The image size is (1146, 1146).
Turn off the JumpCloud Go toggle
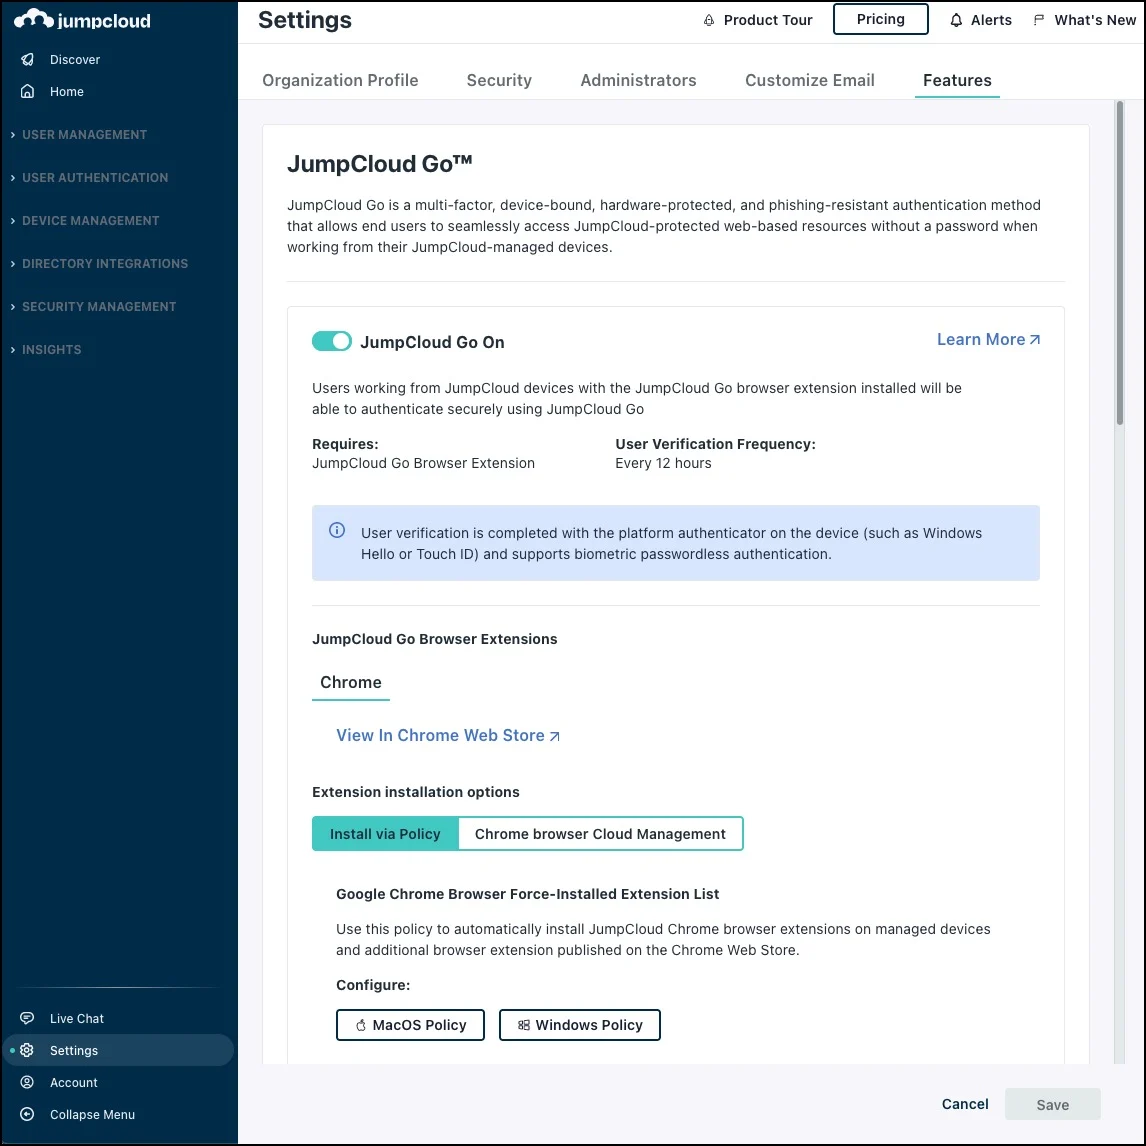332,342
